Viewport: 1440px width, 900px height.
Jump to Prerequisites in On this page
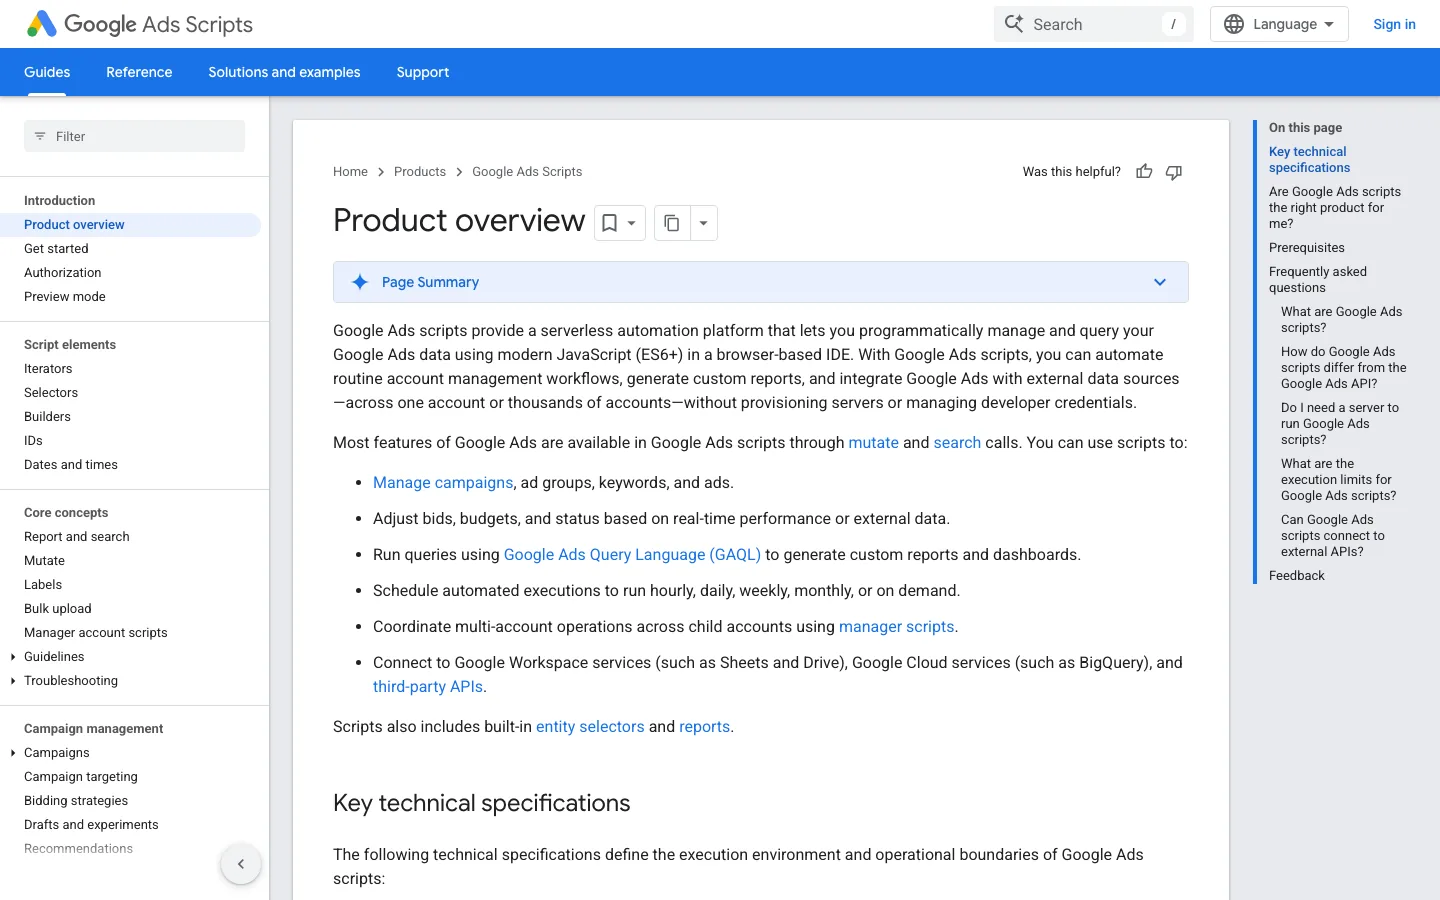(x=1306, y=248)
